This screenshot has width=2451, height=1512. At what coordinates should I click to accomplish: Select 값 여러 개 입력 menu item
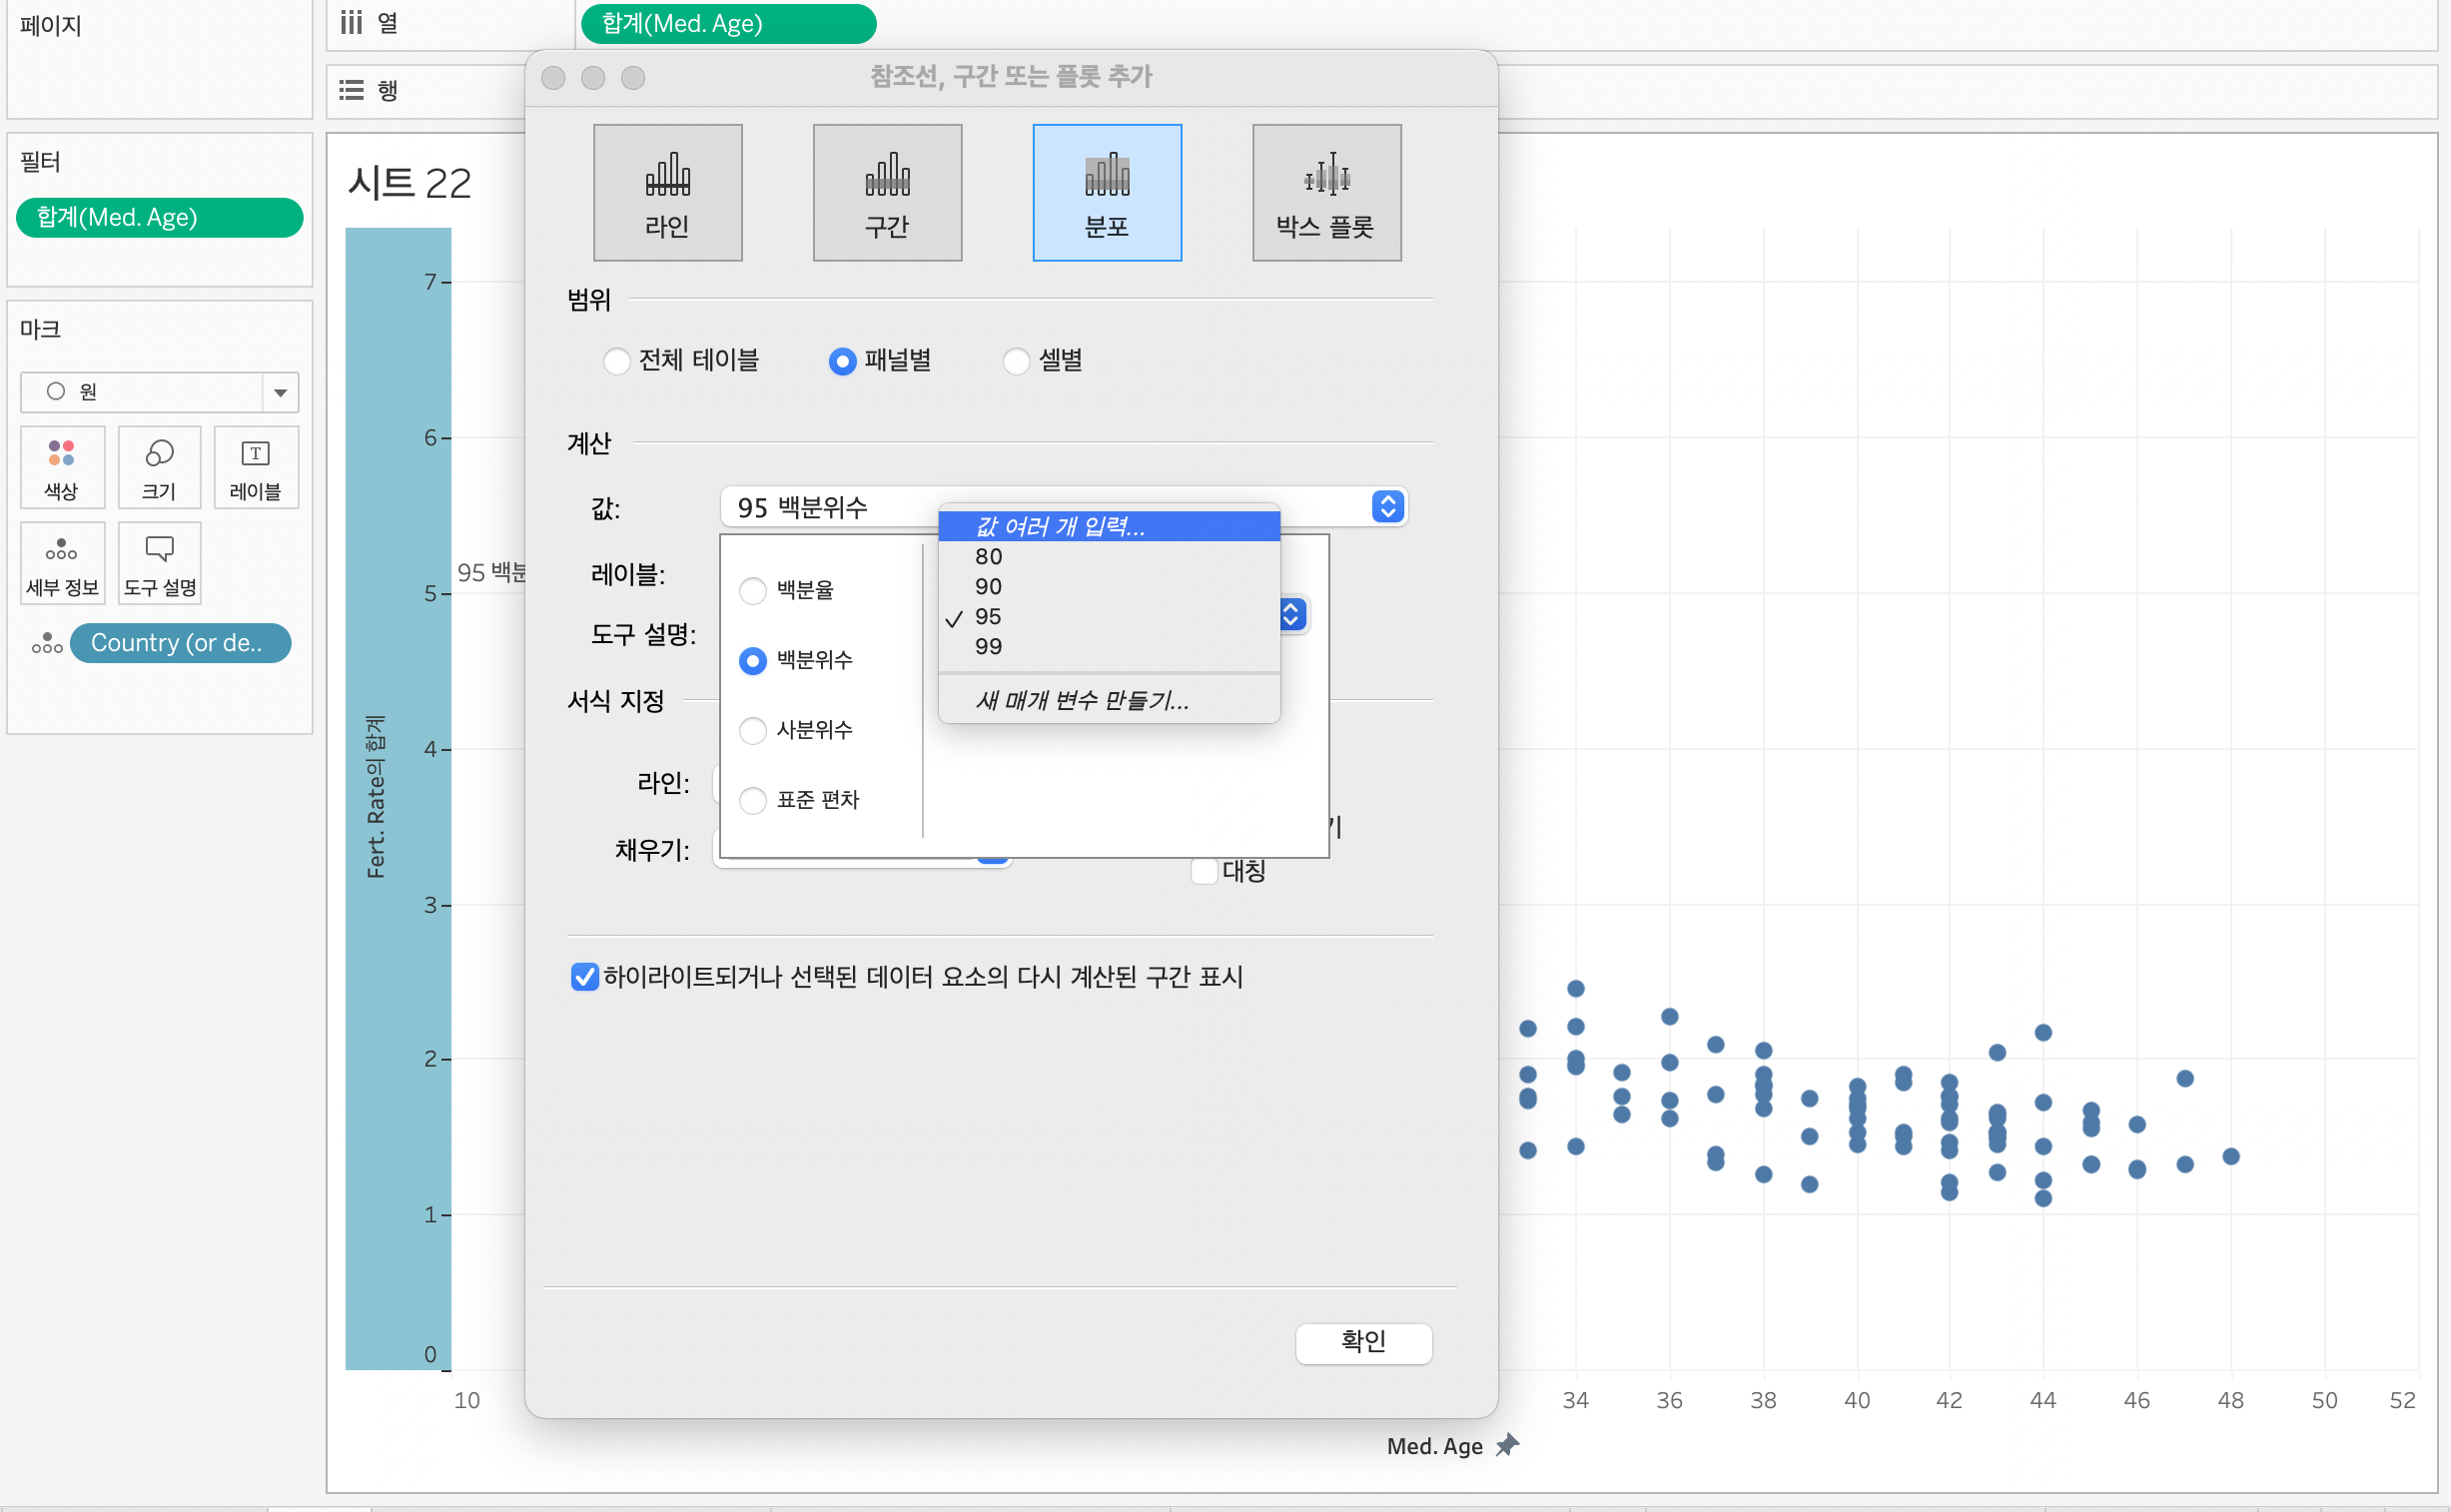coord(1060,526)
